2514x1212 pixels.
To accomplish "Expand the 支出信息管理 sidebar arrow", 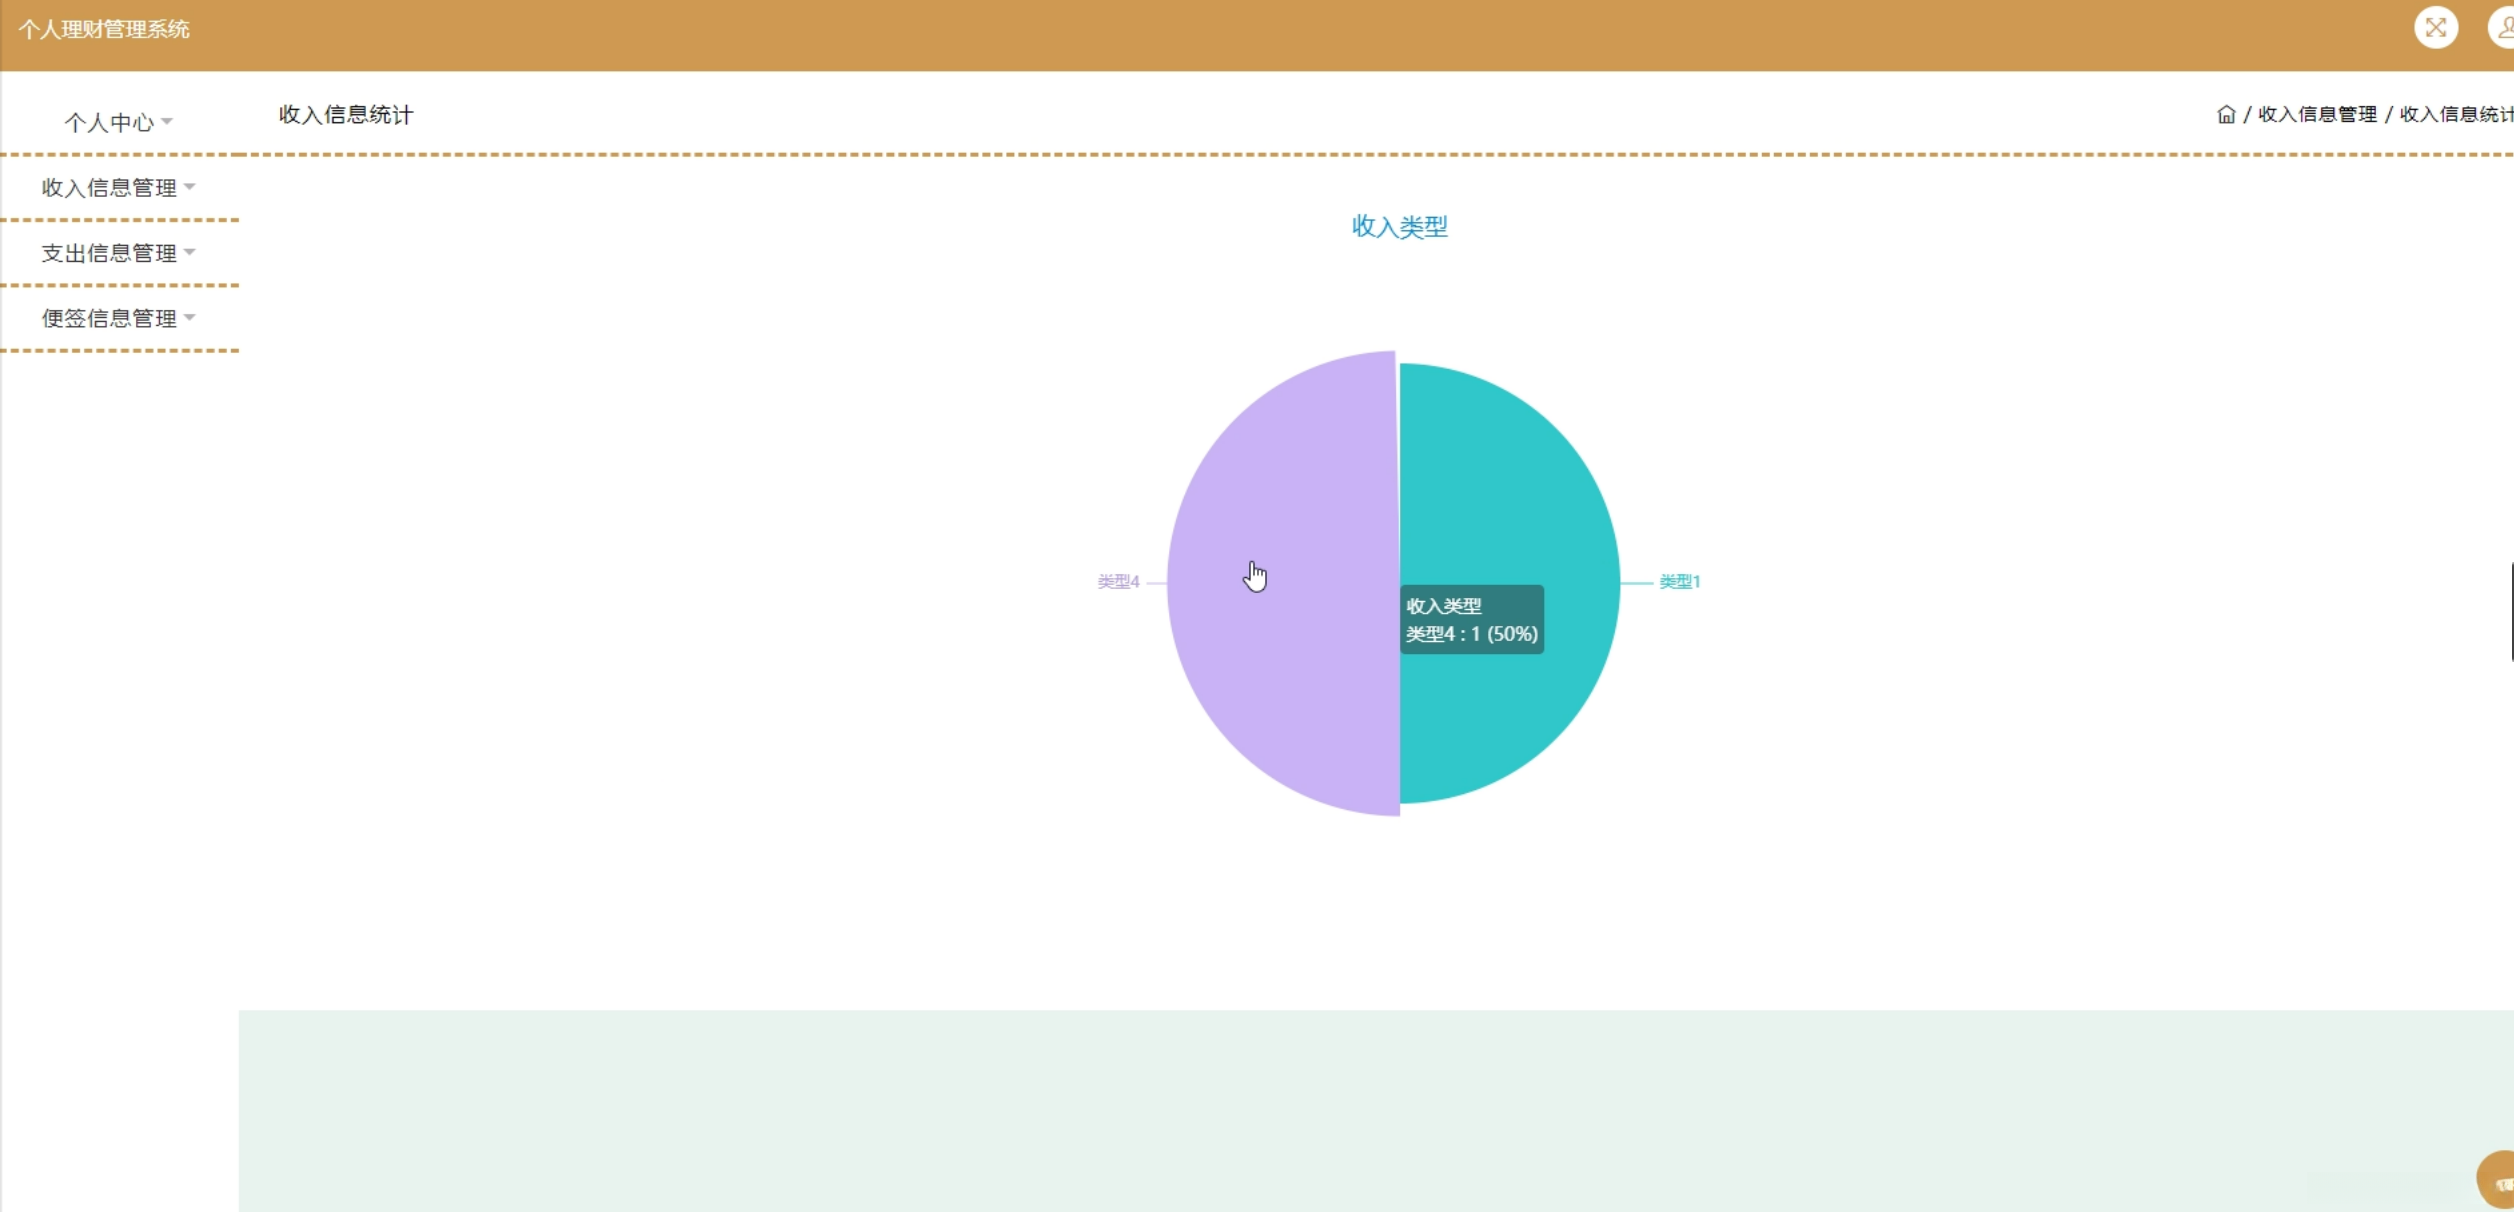I will (x=190, y=253).
